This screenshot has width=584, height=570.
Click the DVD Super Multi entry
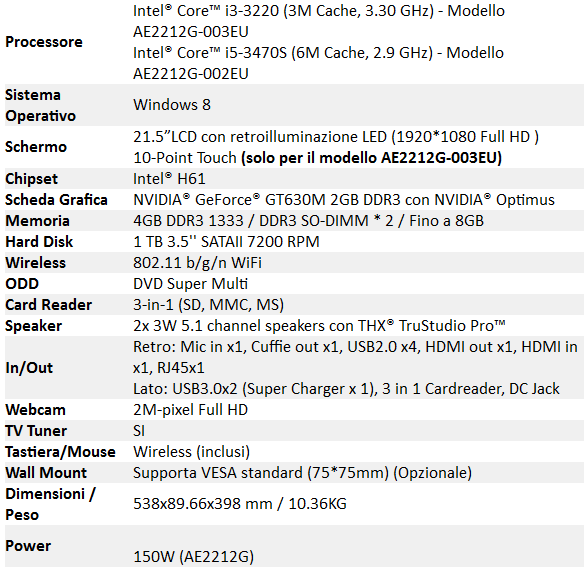click(190, 284)
